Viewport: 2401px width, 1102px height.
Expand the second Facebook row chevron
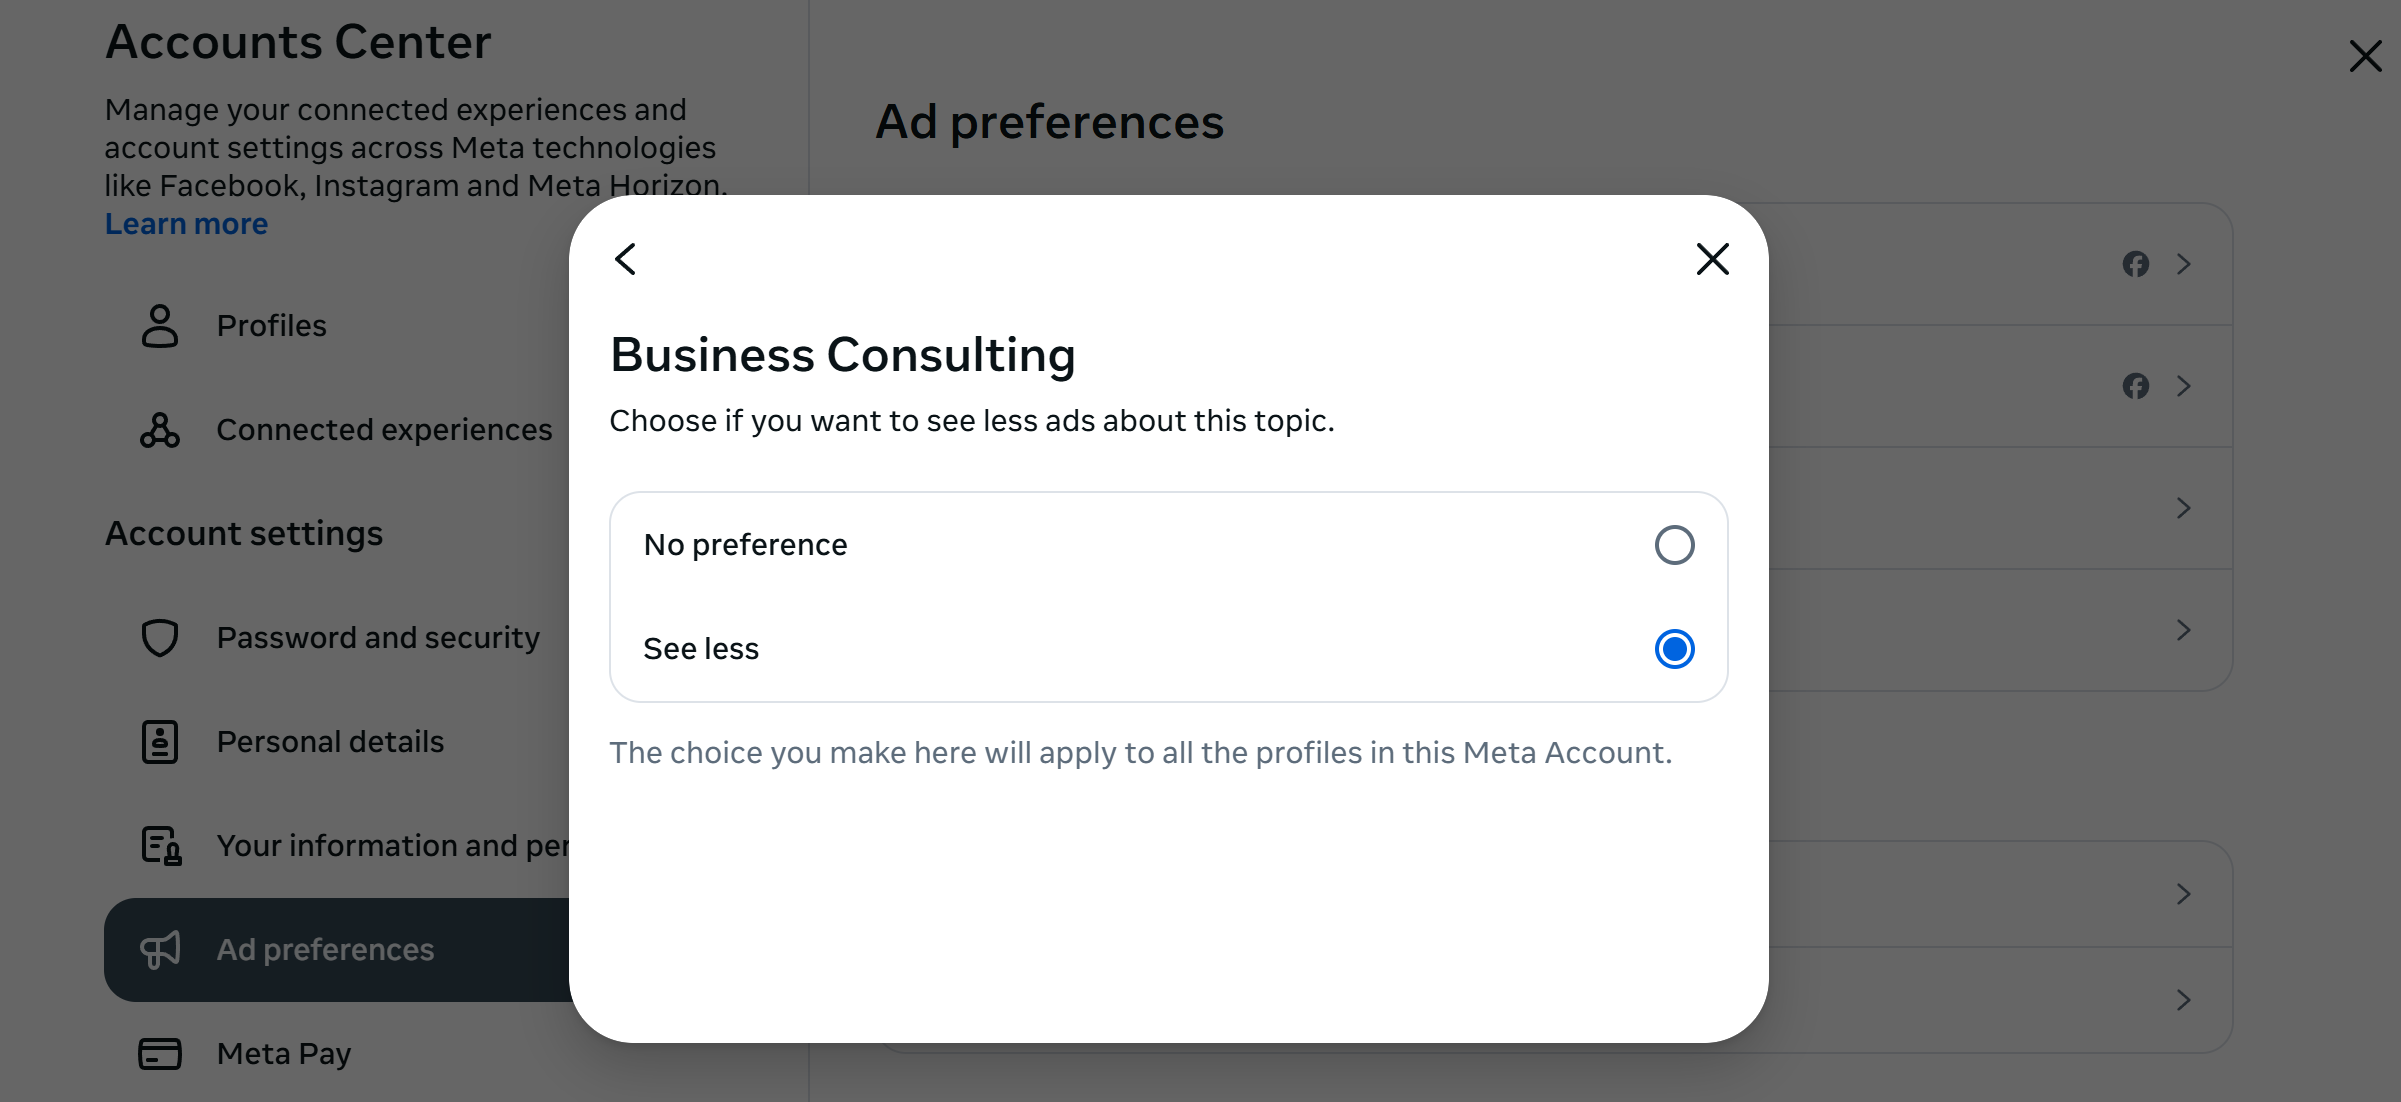point(2184,386)
